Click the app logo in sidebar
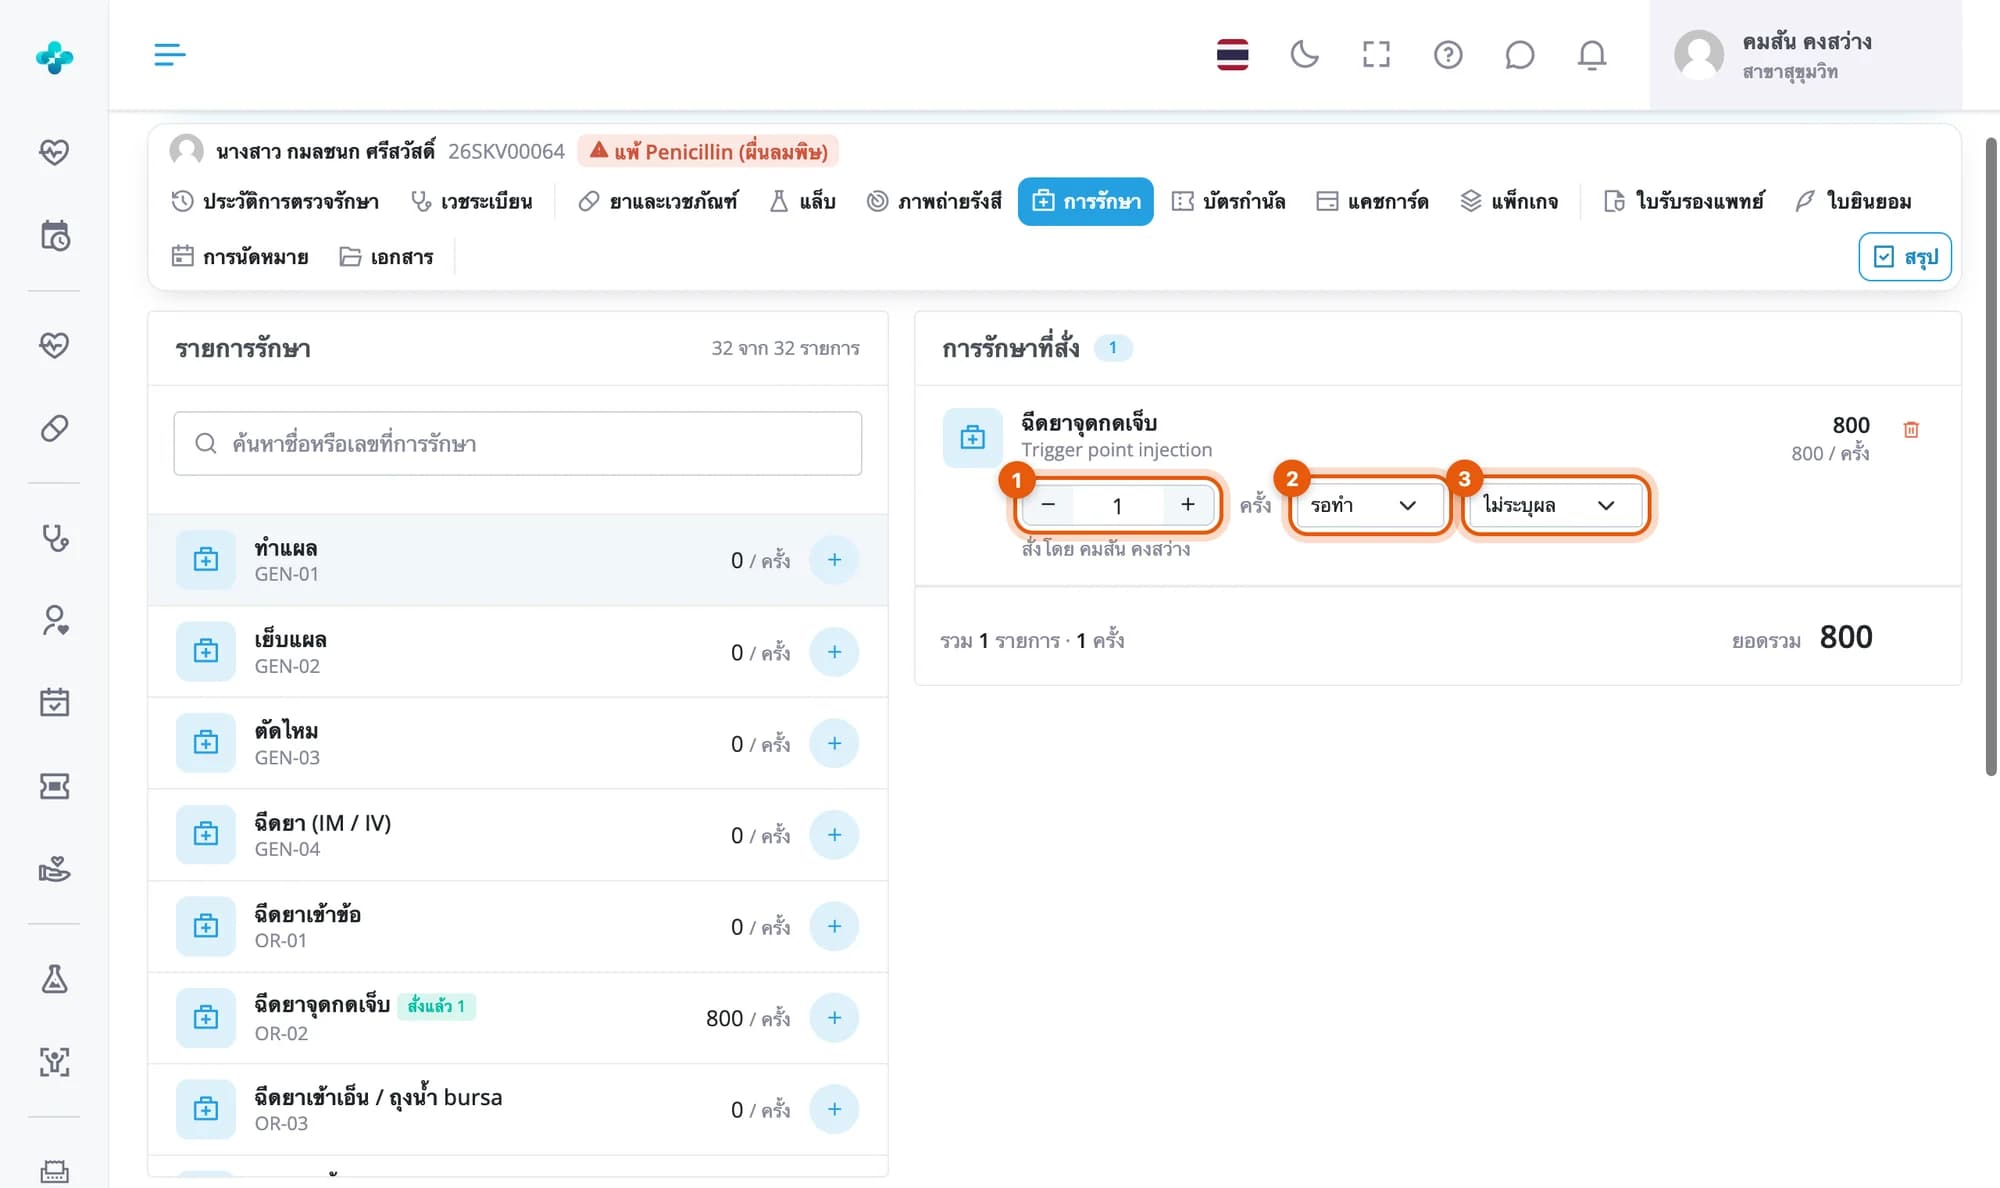The height and width of the screenshot is (1188, 2000). pyautogui.click(x=54, y=57)
